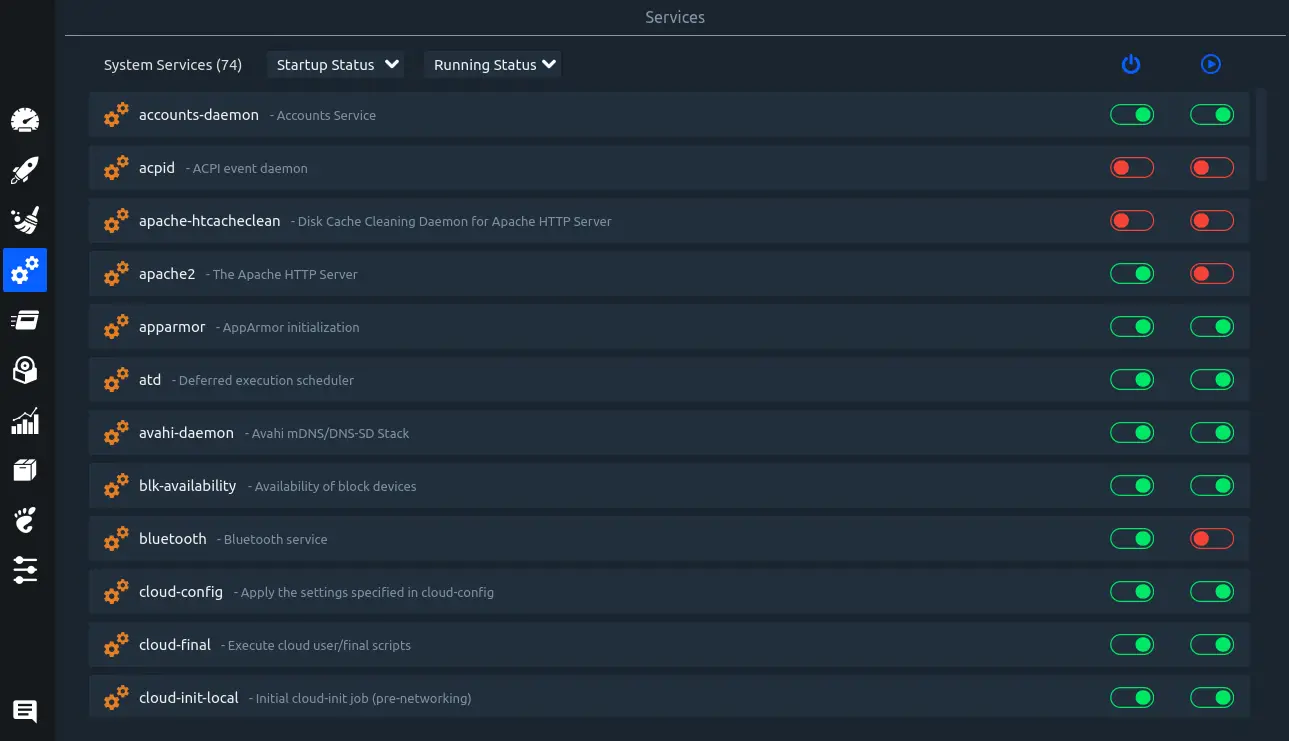Click the gears icon beside blk-availability
The height and width of the screenshot is (741, 1289).
tap(116, 486)
